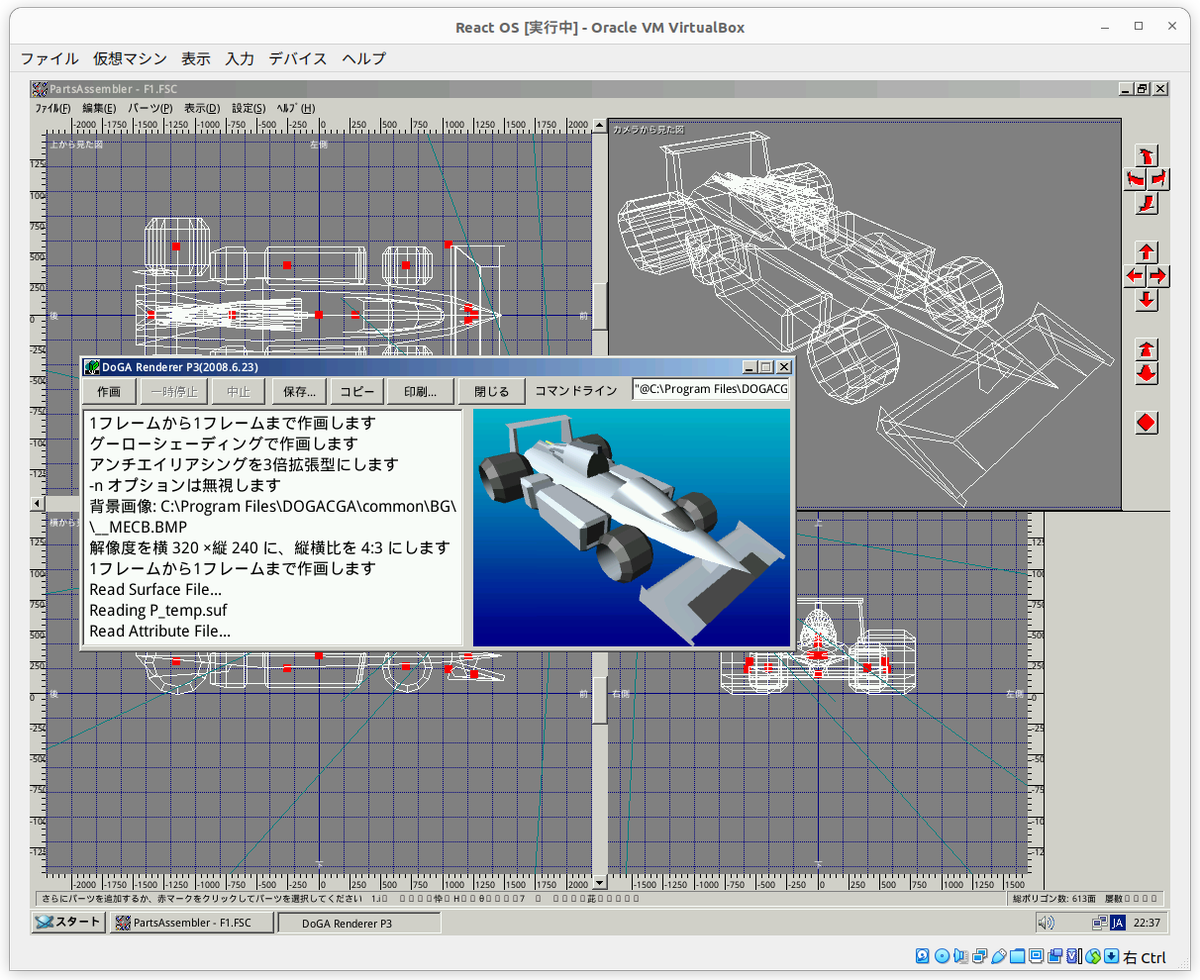Click the スタート start button
Image resolution: width=1200 pixels, height=980 pixels.
(69, 922)
